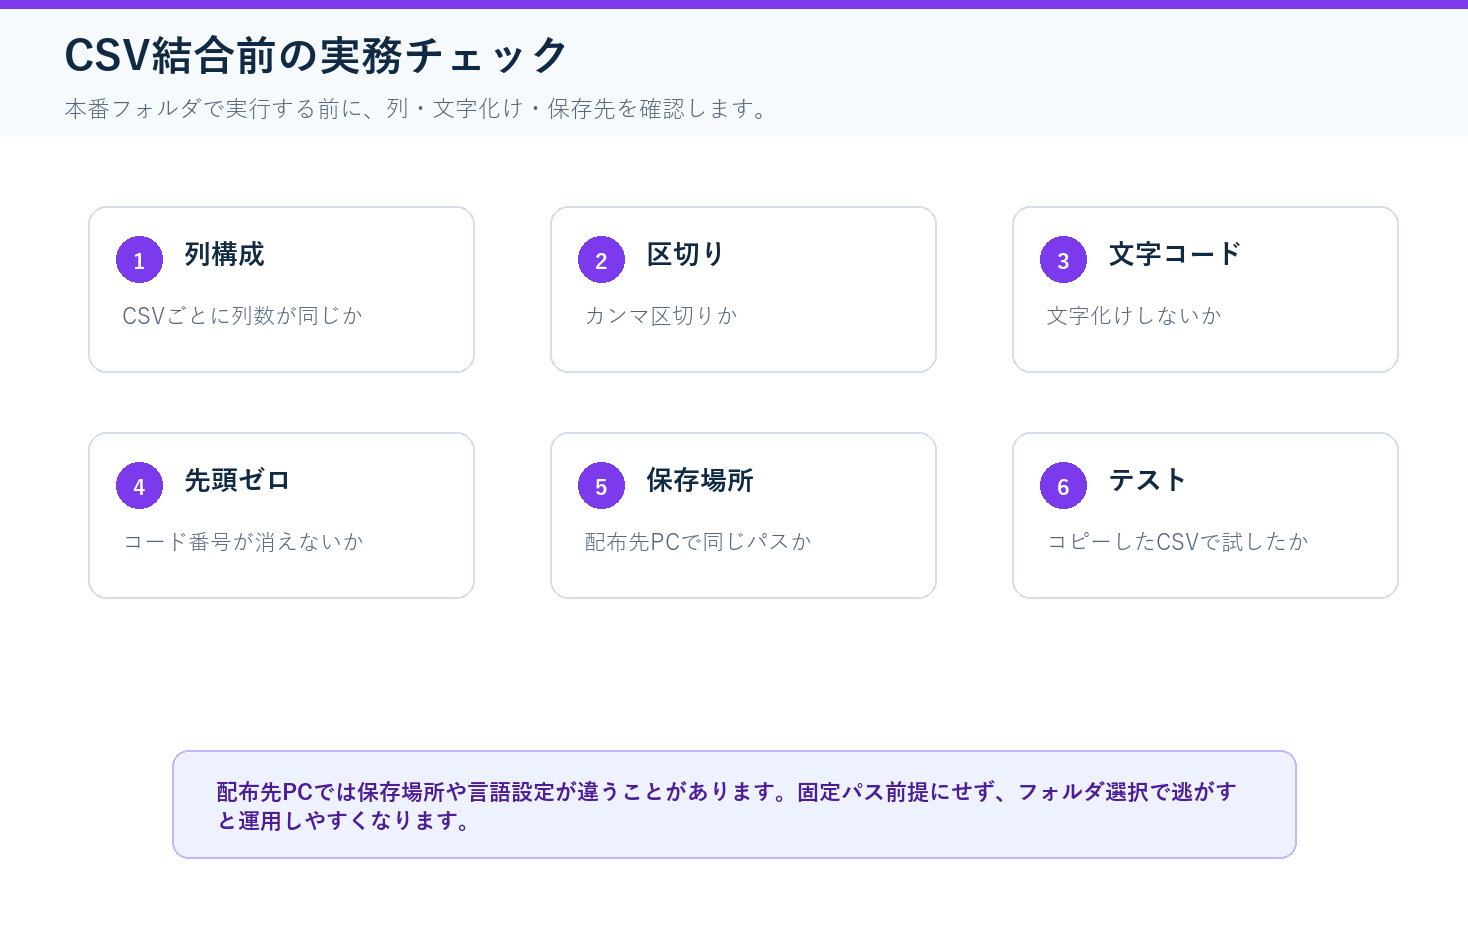Click the page title CSV結合前の実務チェック
This screenshot has width=1468, height=940.
(x=316, y=56)
